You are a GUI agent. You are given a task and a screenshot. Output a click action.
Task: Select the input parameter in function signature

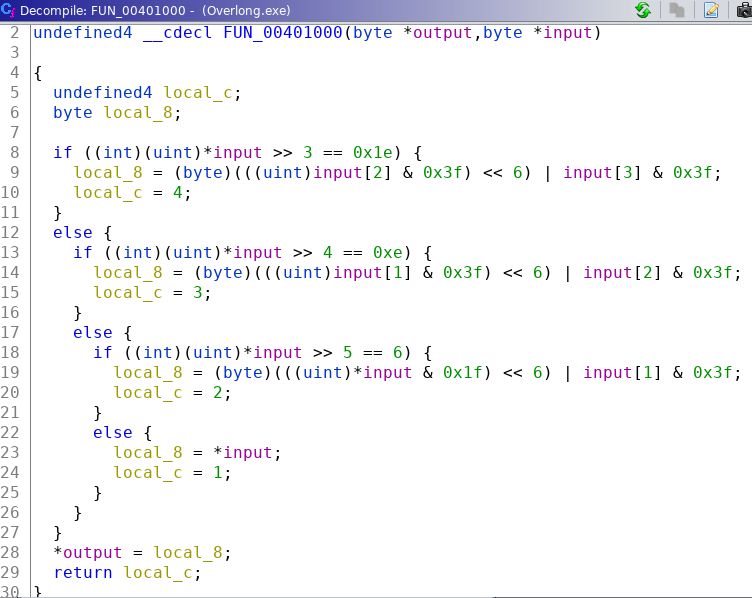click(567, 33)
